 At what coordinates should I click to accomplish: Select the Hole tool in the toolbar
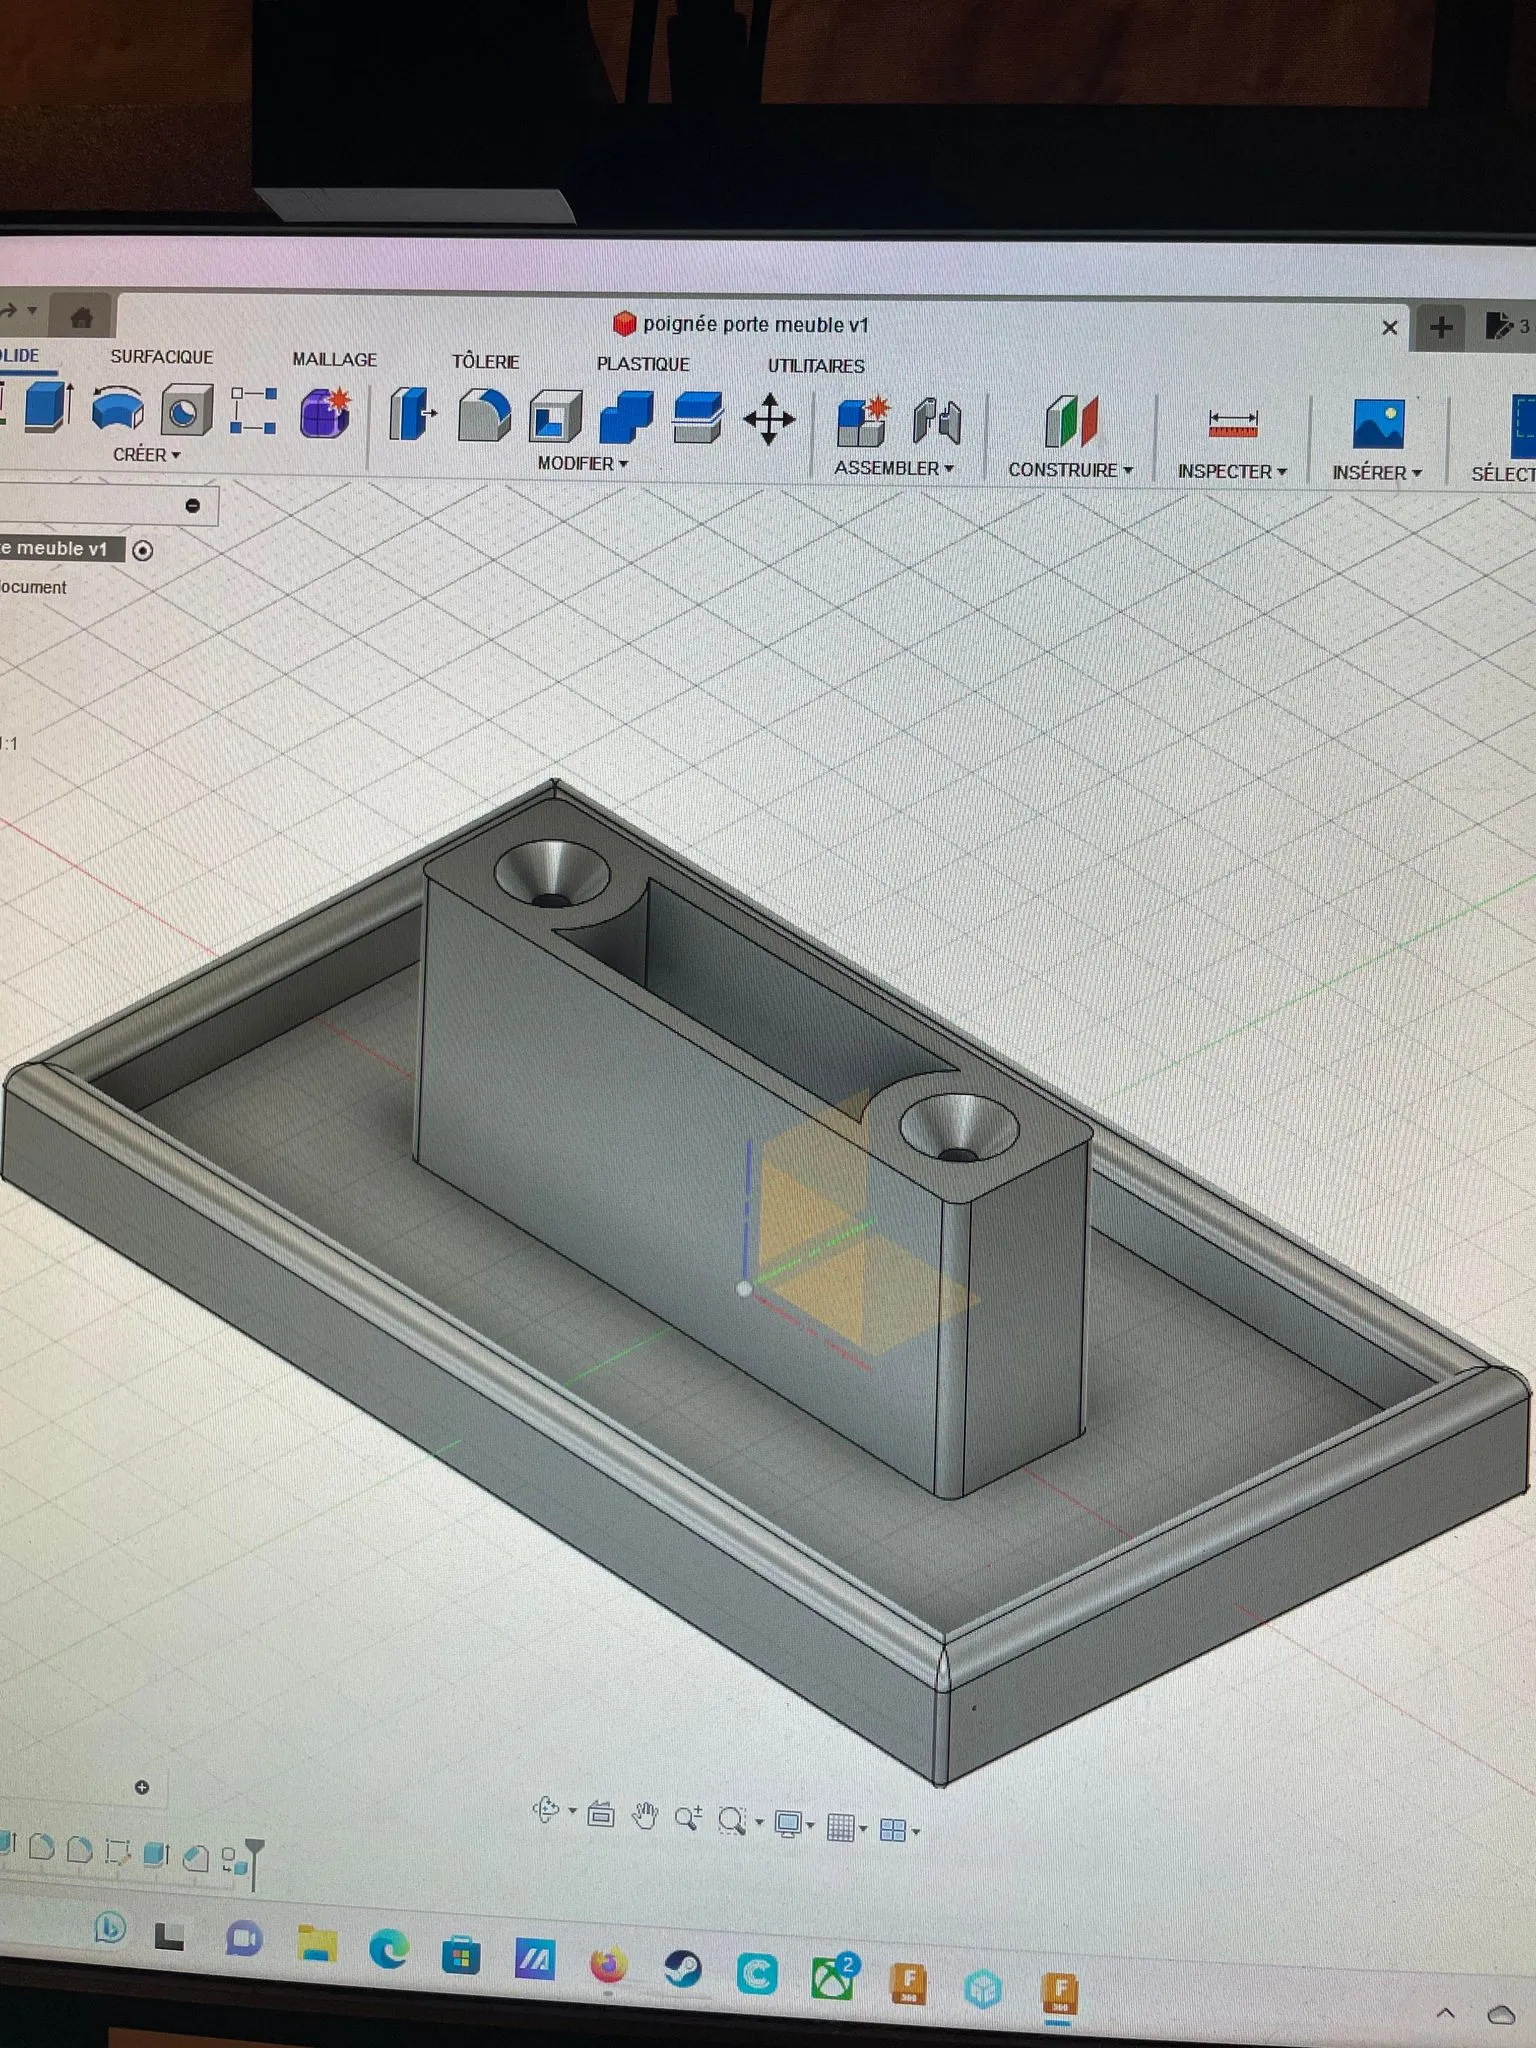(x=186, y=410)
